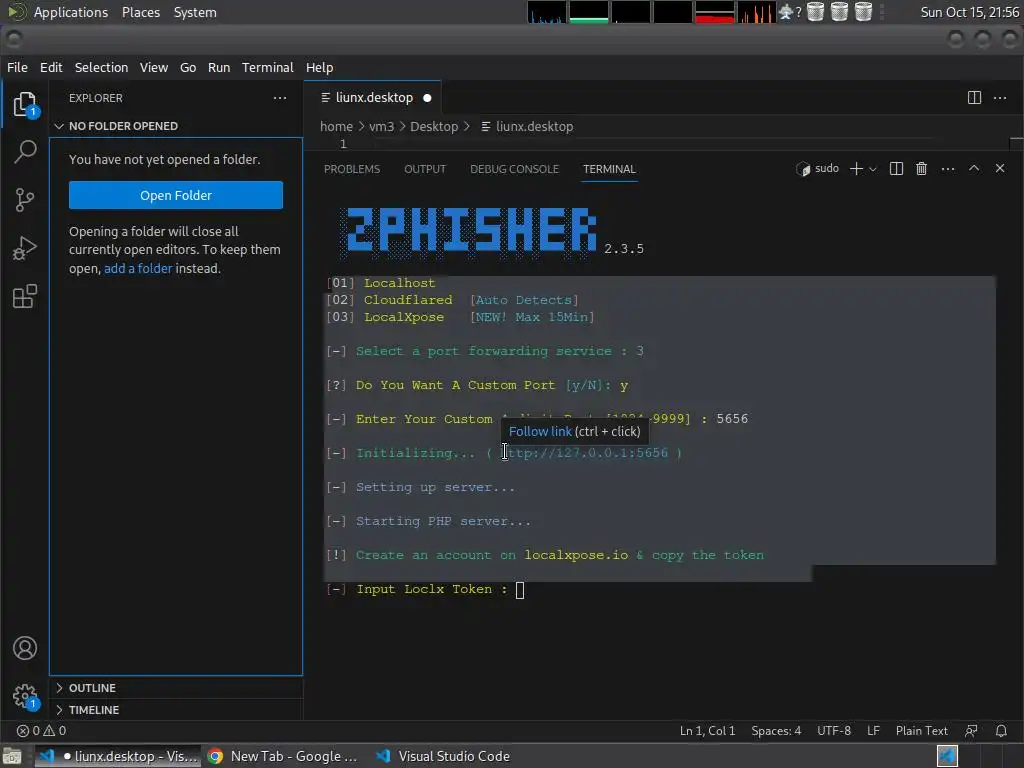Image resolution: width=1024 pixels, height=768 pixels.
Task: Open the Run menu
Action: click(219, 67)
